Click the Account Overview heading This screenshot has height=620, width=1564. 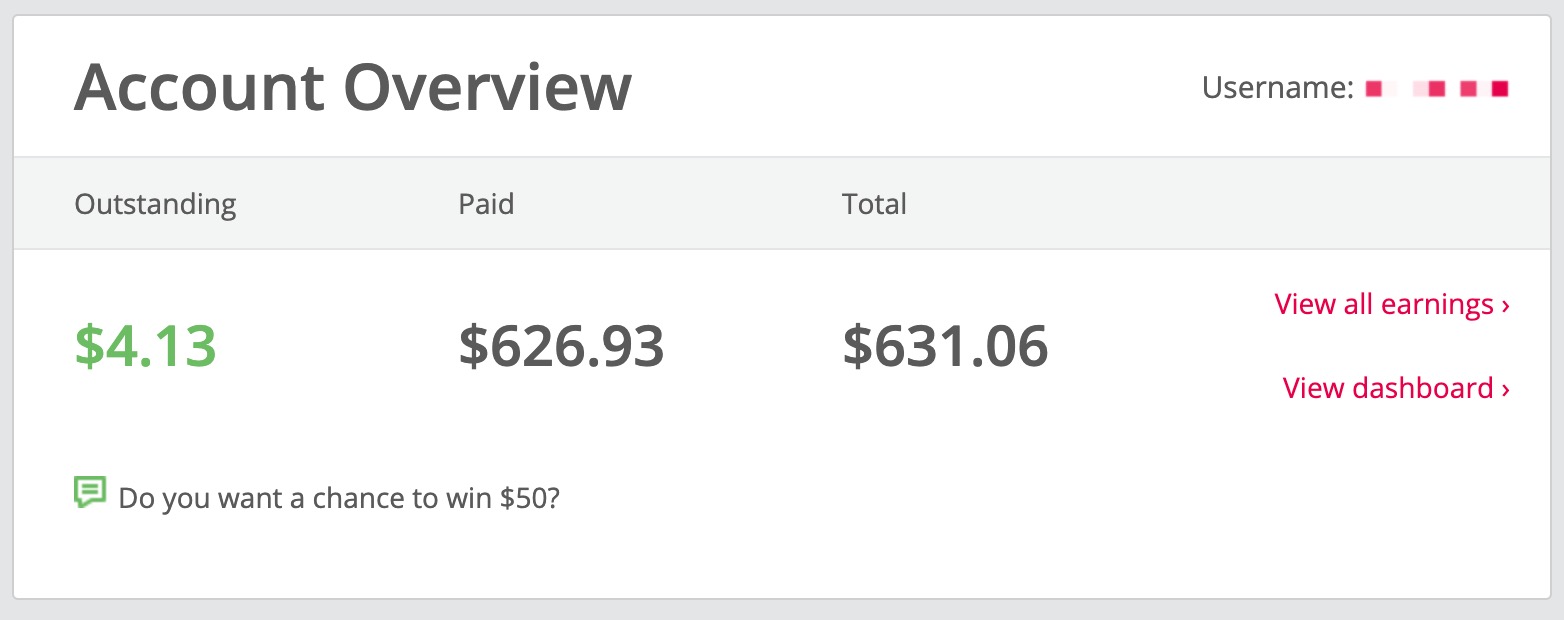352,88
